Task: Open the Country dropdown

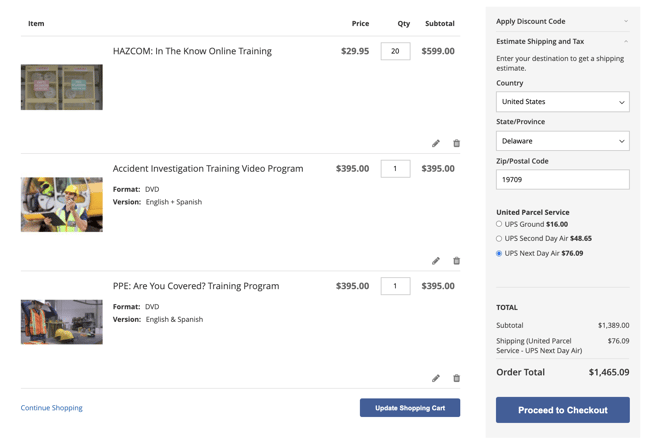Action: (562, 102)
